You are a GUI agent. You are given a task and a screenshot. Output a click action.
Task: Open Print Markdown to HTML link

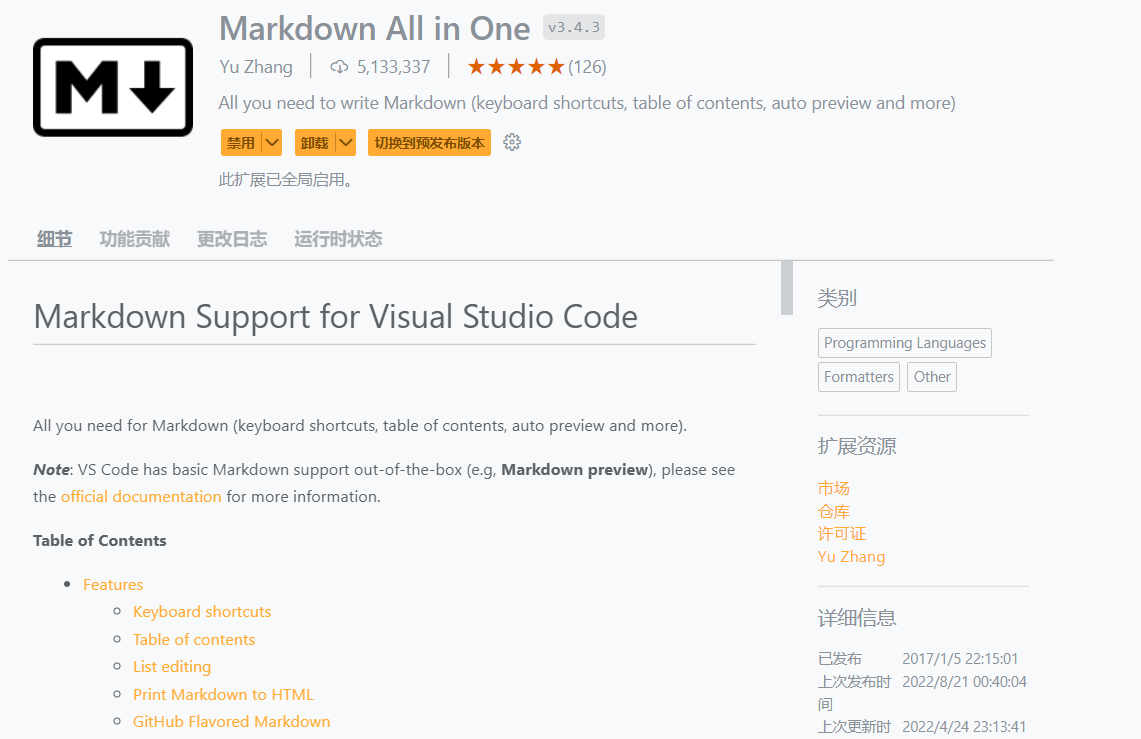point(223,695)
